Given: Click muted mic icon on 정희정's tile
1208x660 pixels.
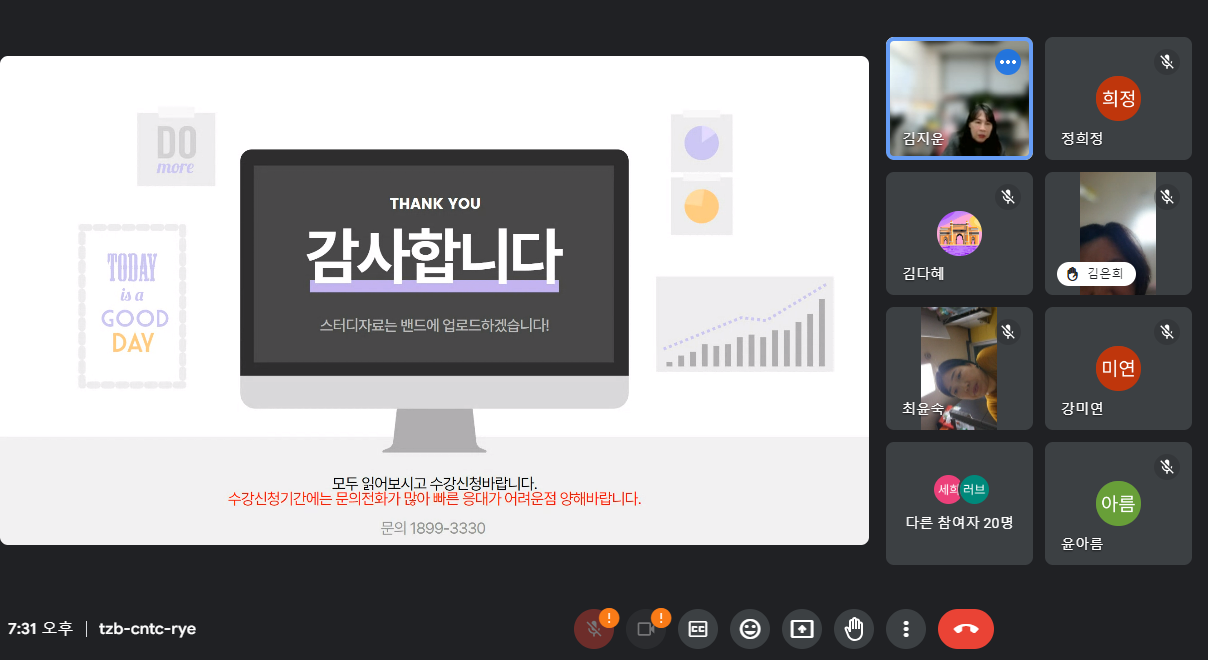Looking at the screenshot, I should click(x=1166, y=62).
